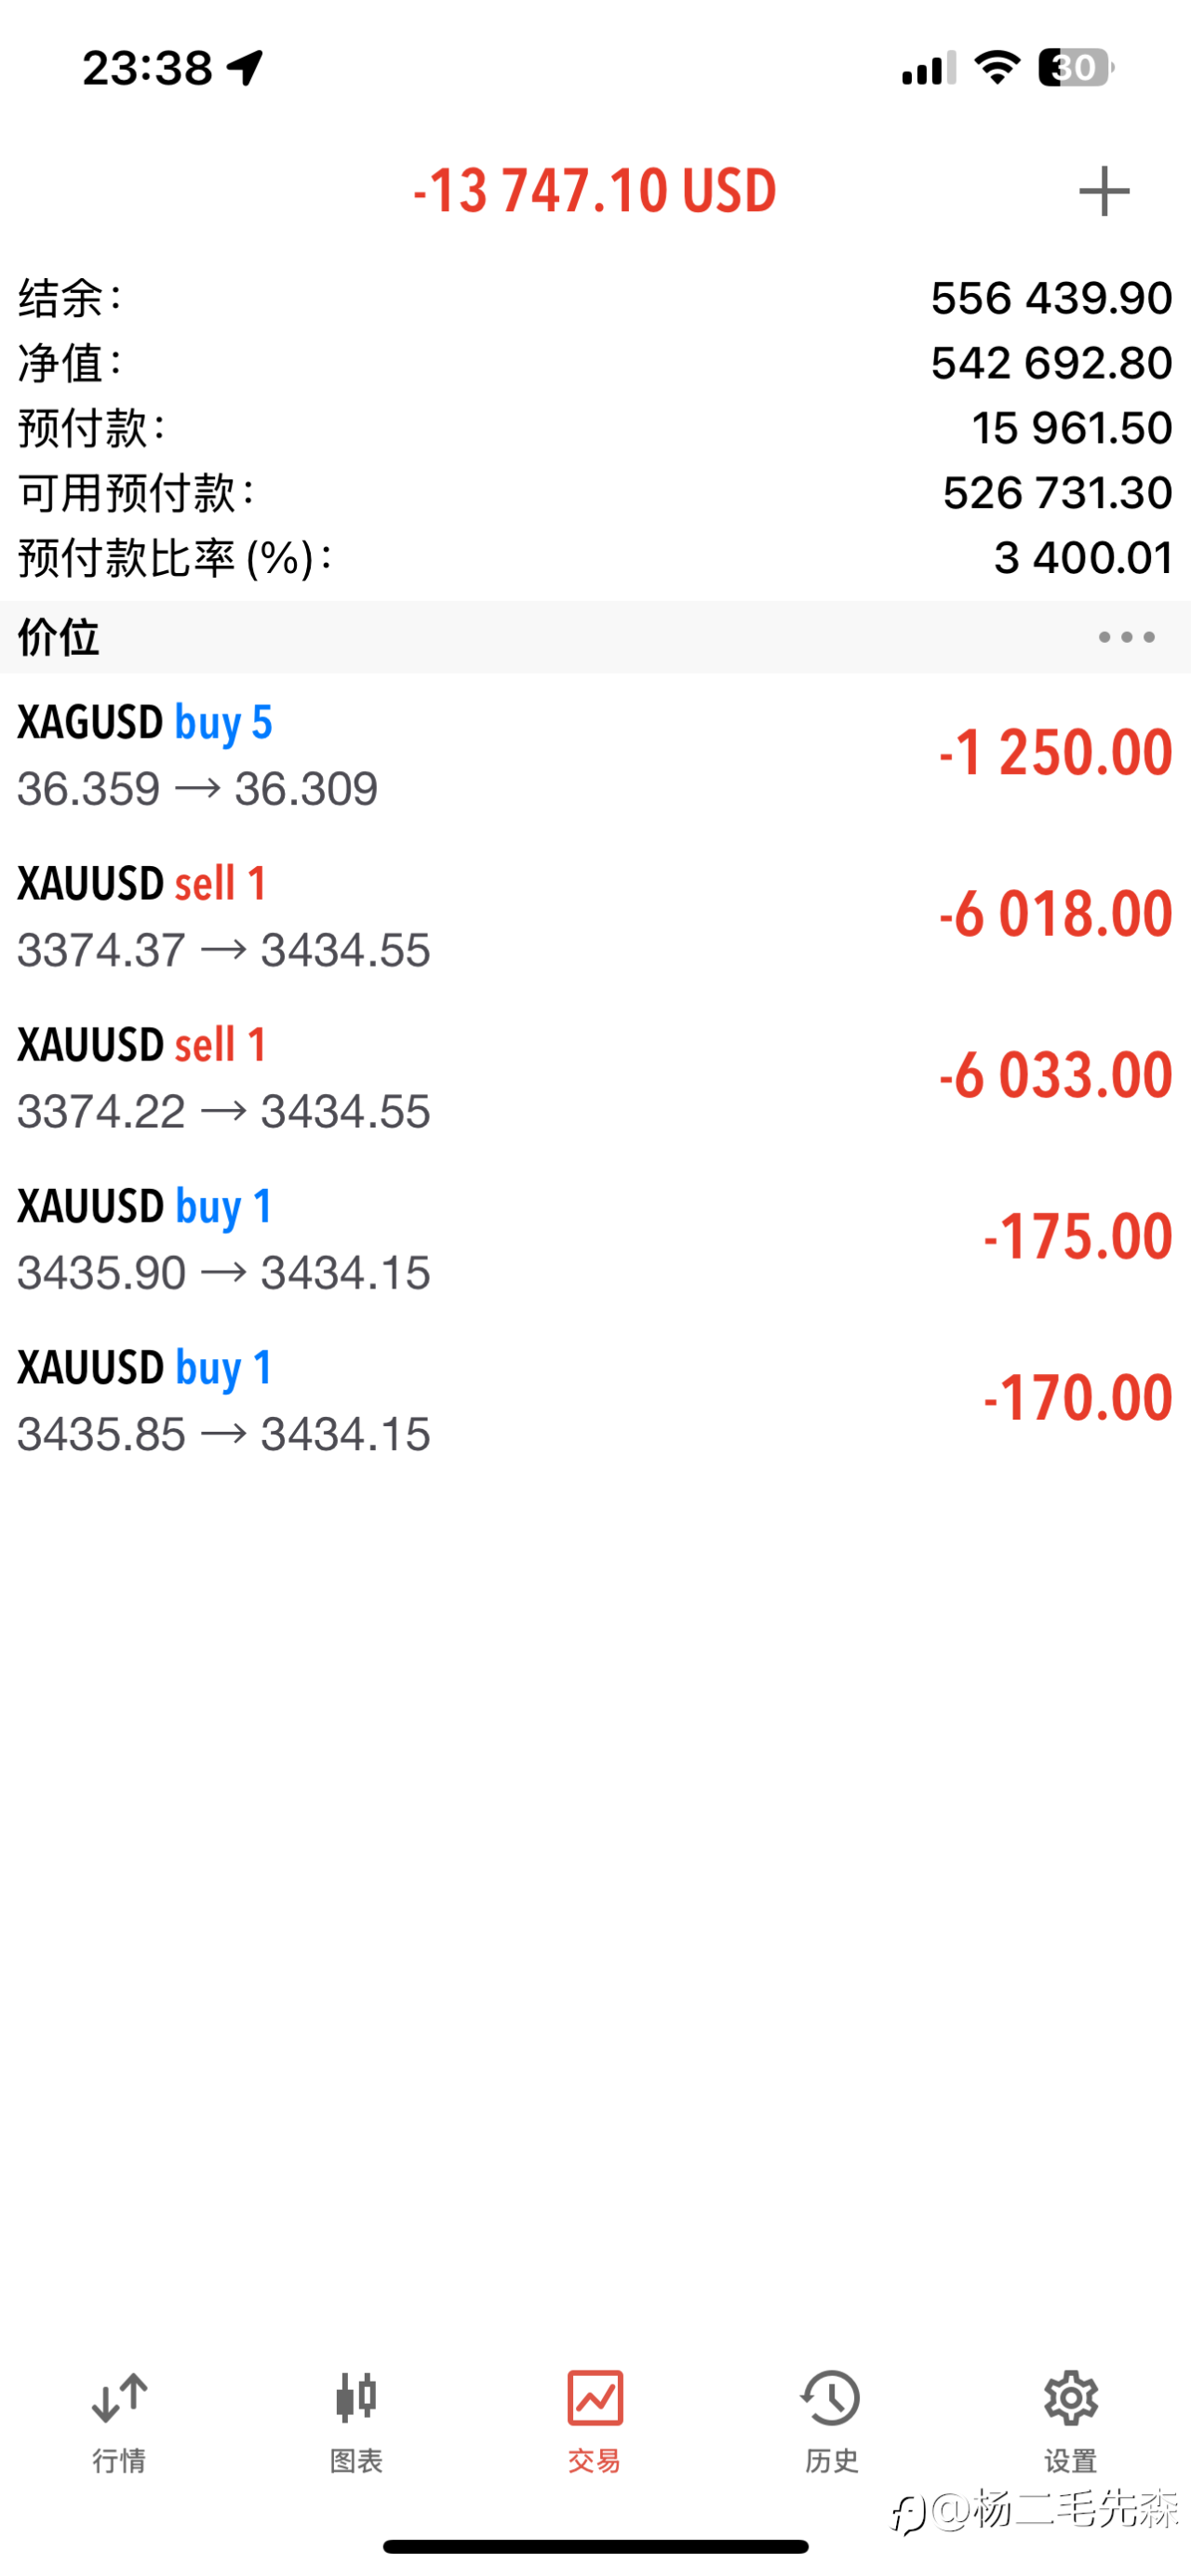Open the 设置 settings gear icon

(1070, 2399)
